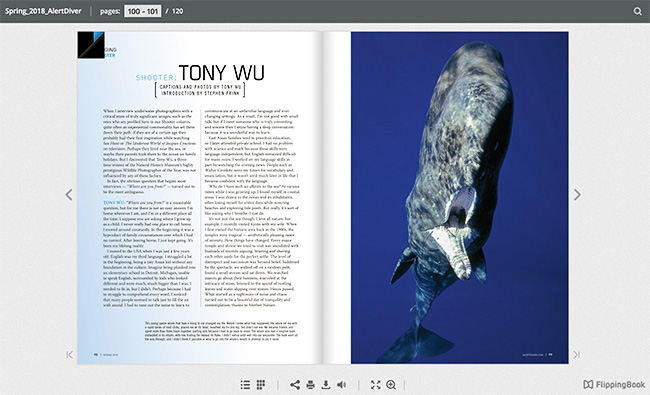
Task: Print the publication using printer icon
Action: [x=310, y=385]
